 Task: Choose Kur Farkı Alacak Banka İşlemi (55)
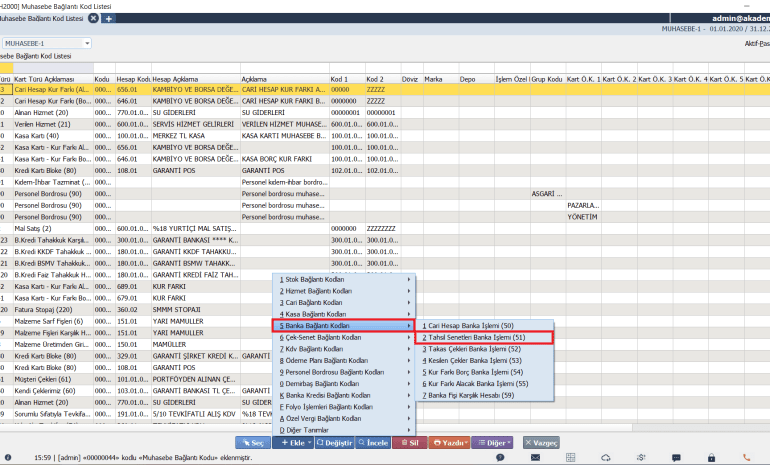pyautogui.click(x=485, y=383)
